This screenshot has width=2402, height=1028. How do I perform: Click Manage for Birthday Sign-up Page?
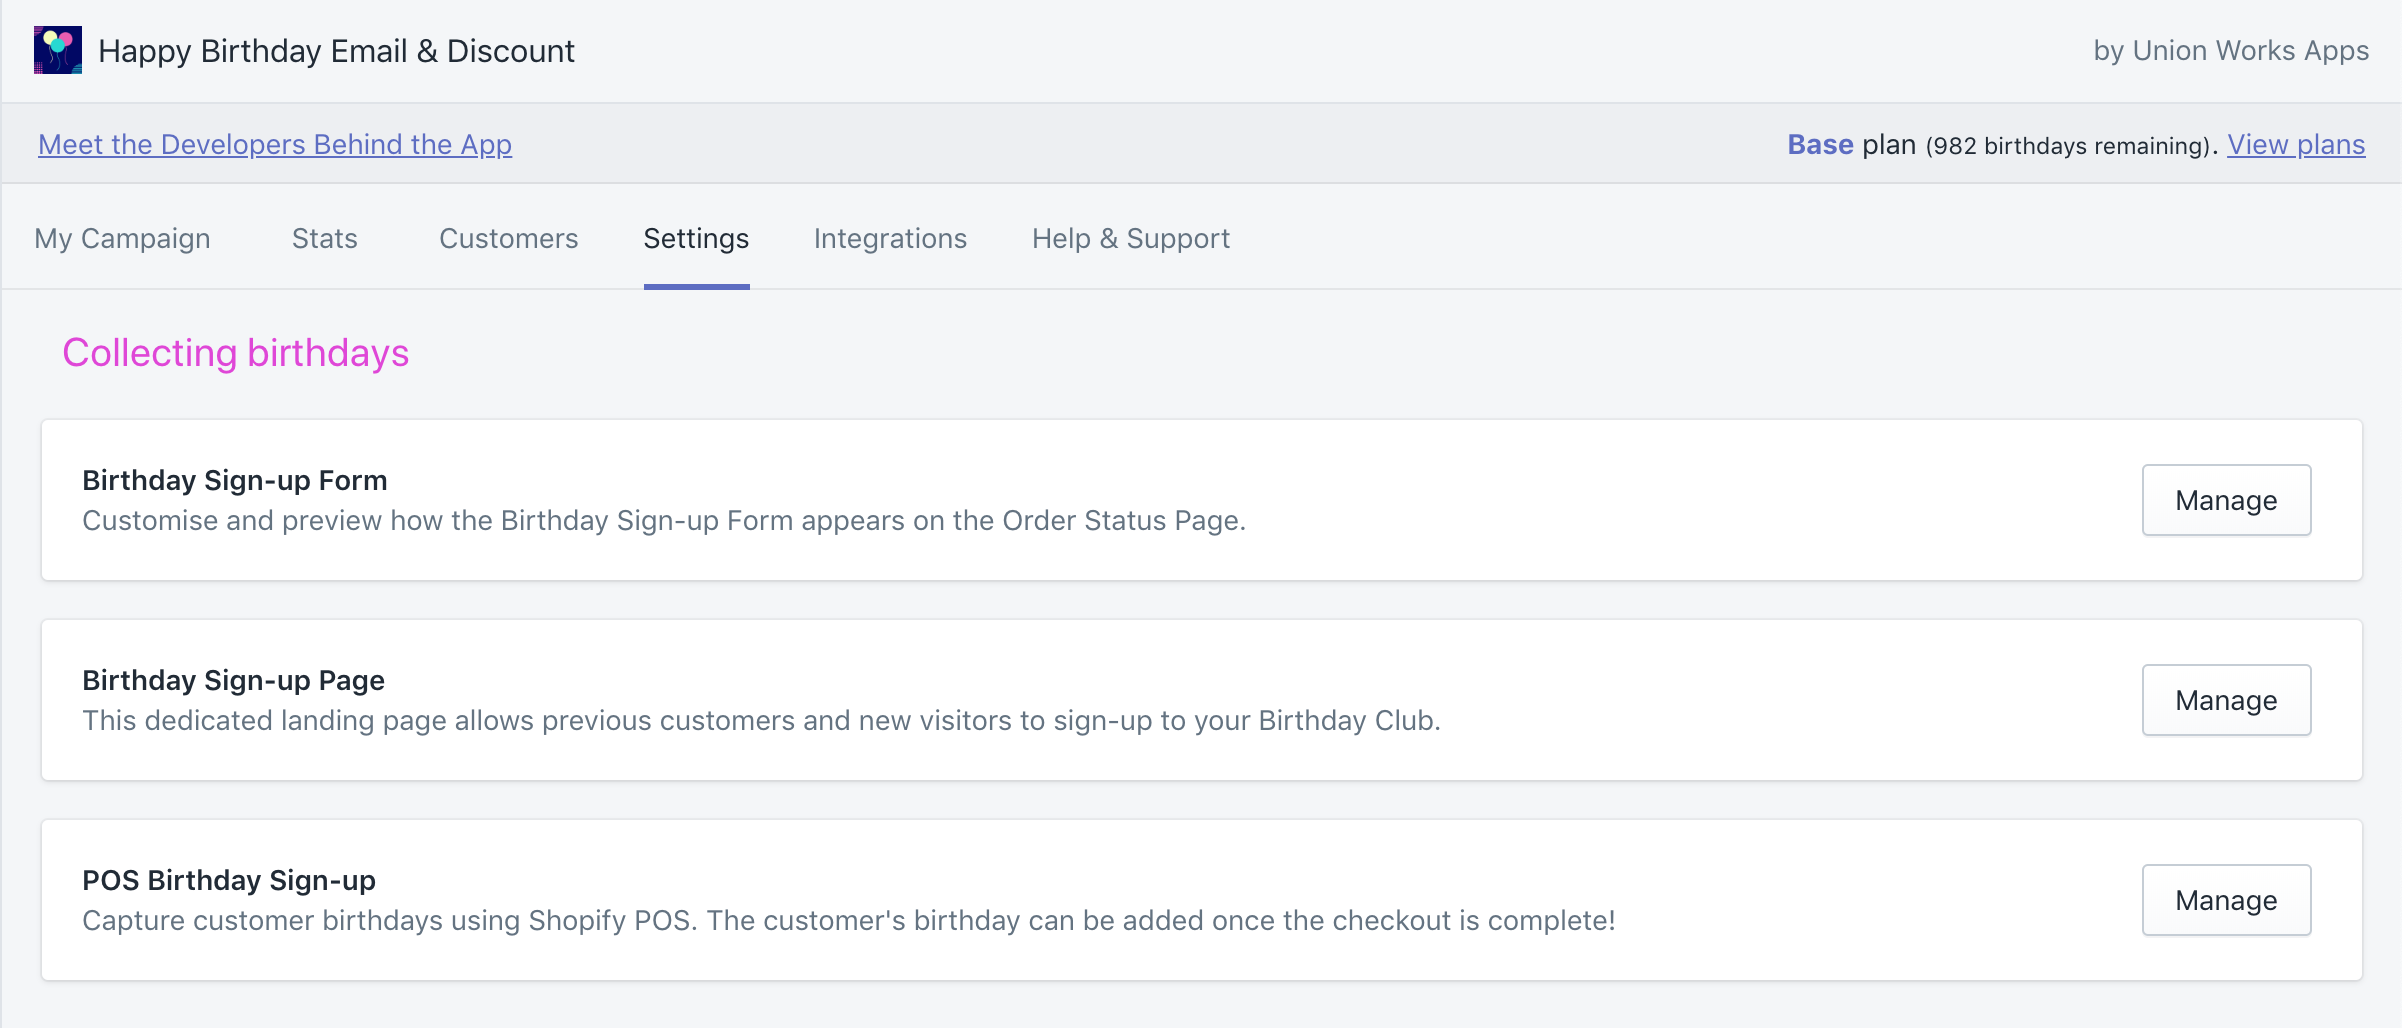(2225, 700)
